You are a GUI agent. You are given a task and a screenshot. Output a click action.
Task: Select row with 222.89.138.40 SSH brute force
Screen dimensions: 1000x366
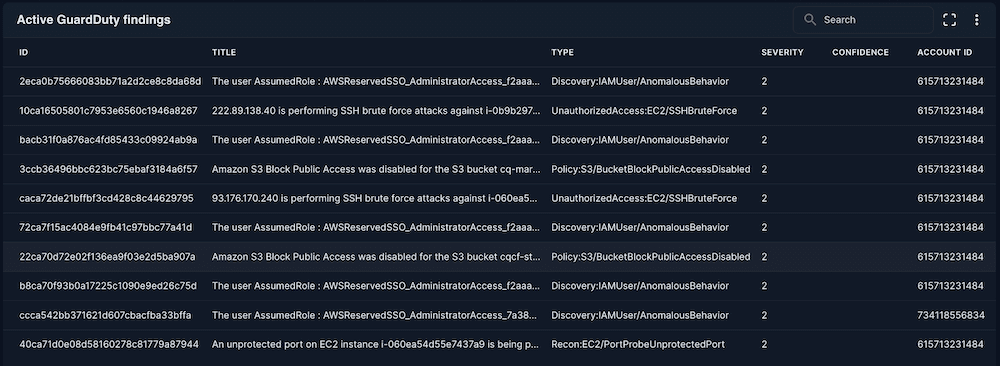500,111
